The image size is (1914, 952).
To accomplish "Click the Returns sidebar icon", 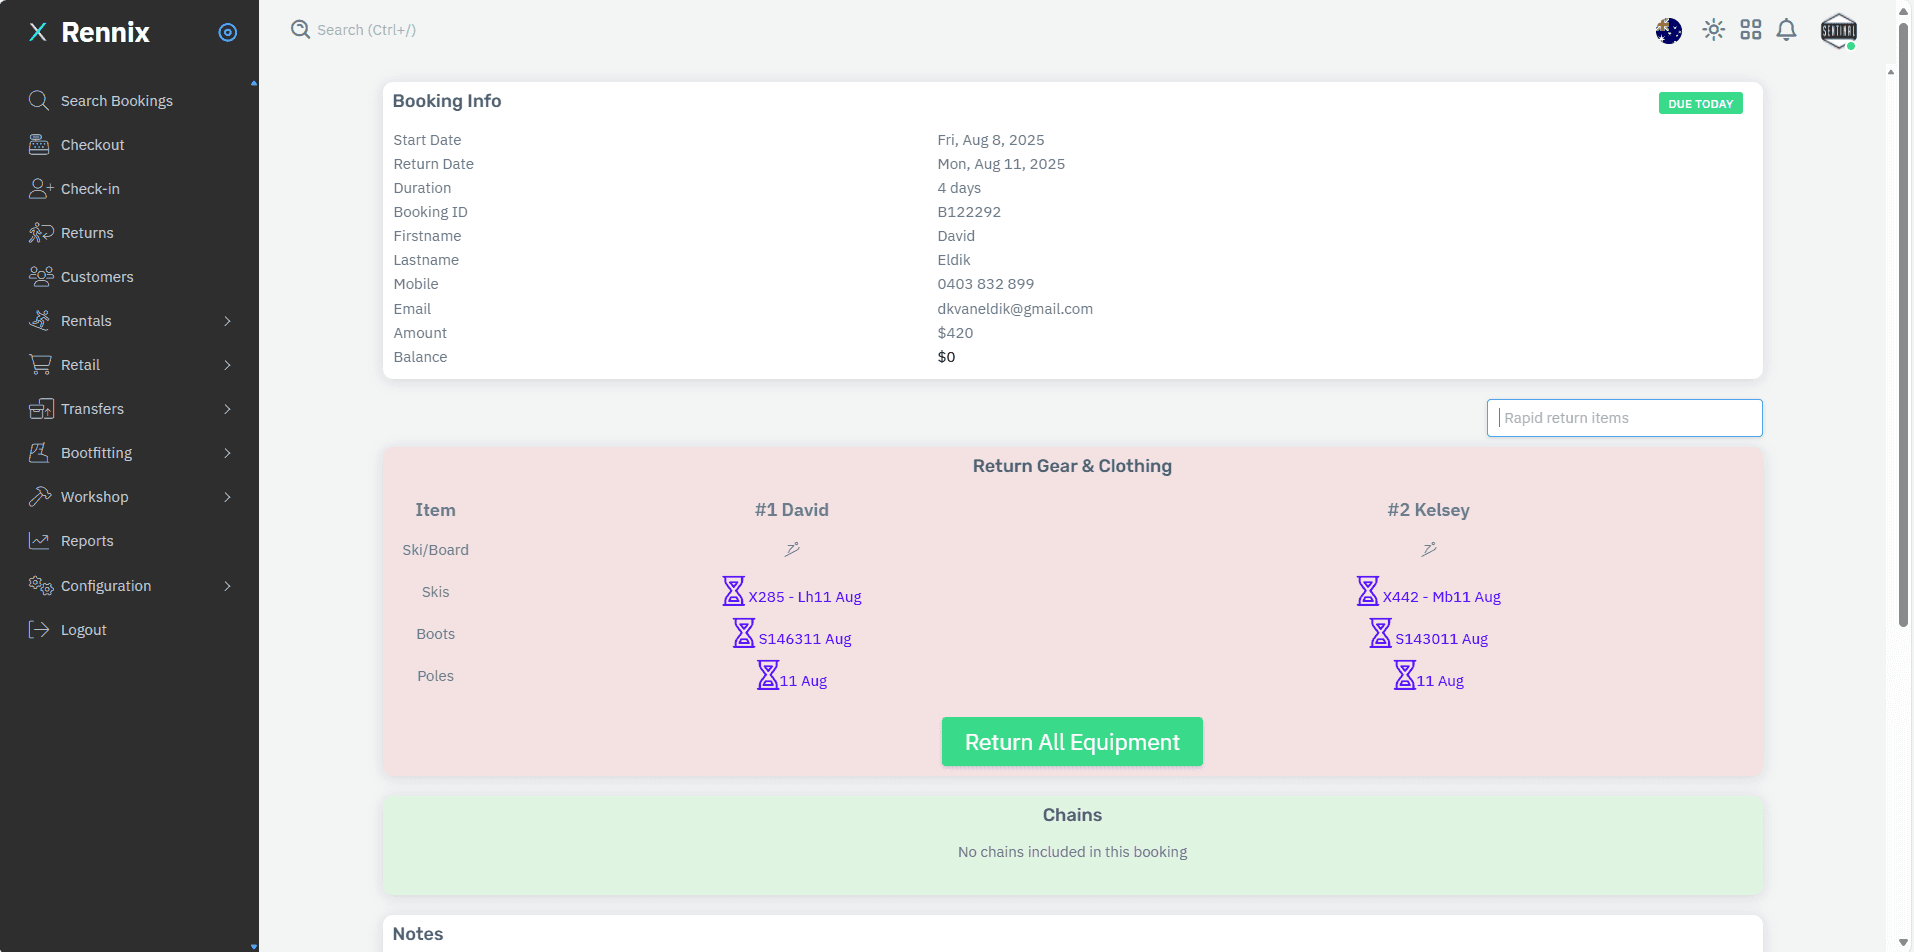I will (41, 232).
